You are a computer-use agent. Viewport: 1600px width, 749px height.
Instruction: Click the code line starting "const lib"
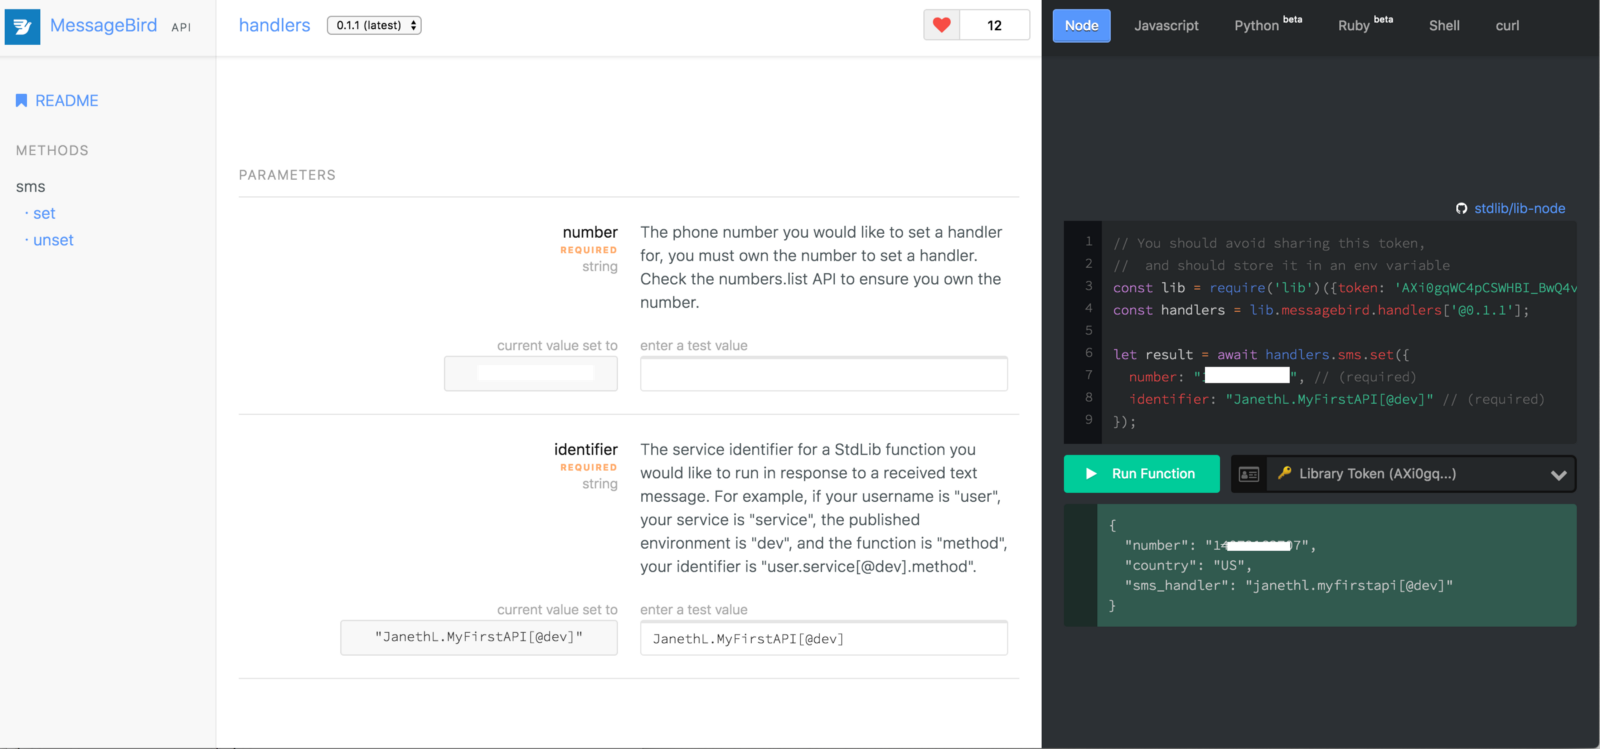pos(1345,288)
